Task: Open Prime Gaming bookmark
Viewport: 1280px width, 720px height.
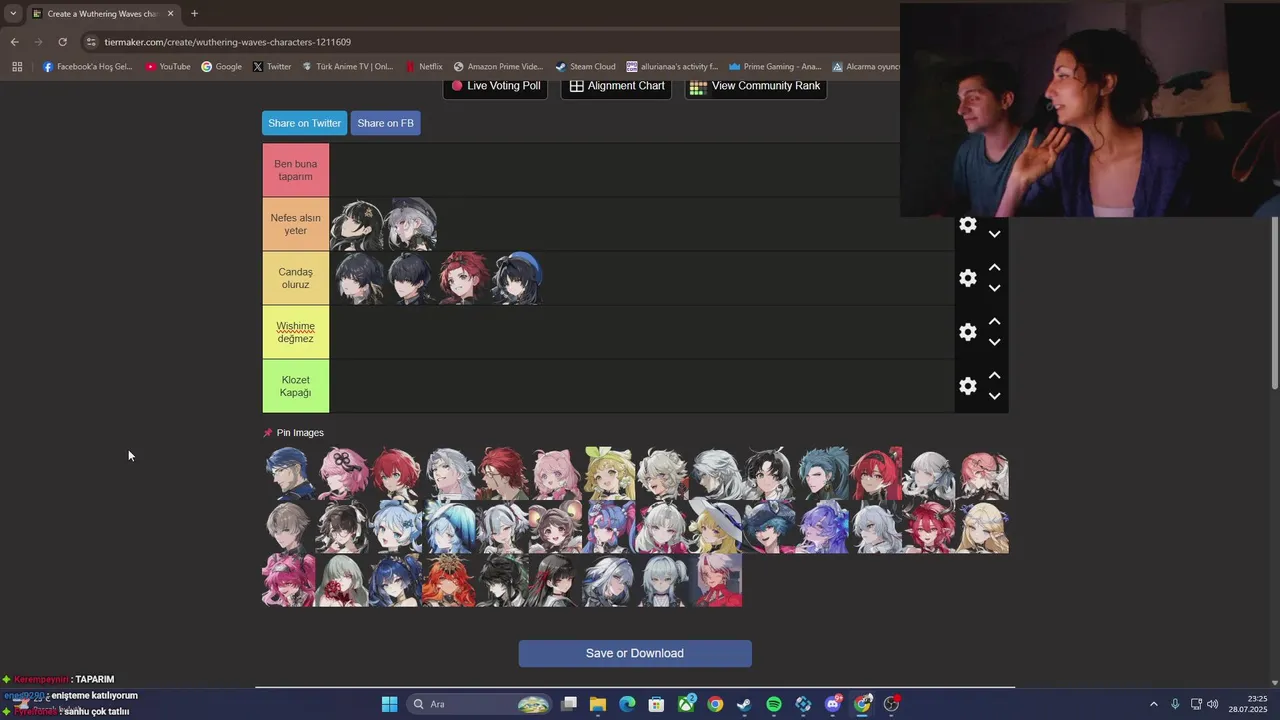Action: [775, 67]
